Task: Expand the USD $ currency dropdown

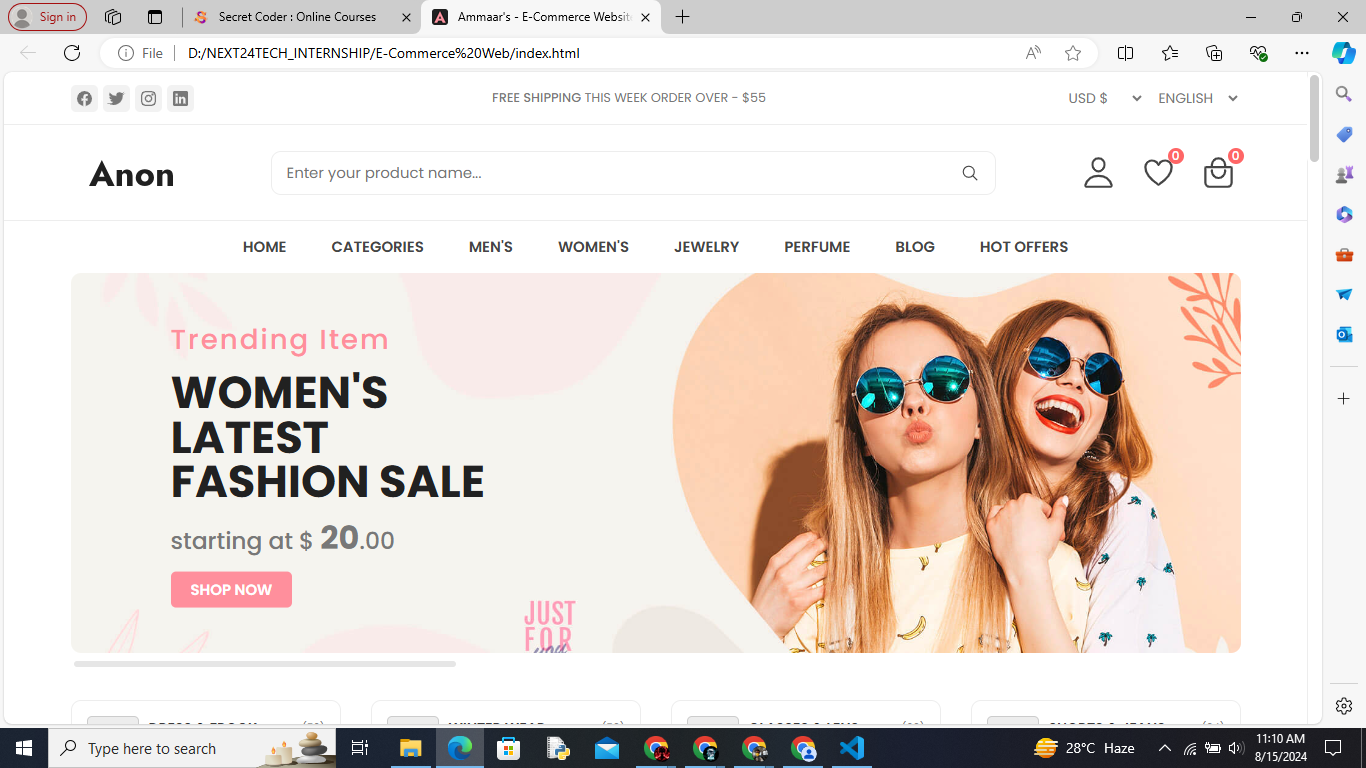Action: [x=1105, y=98]
